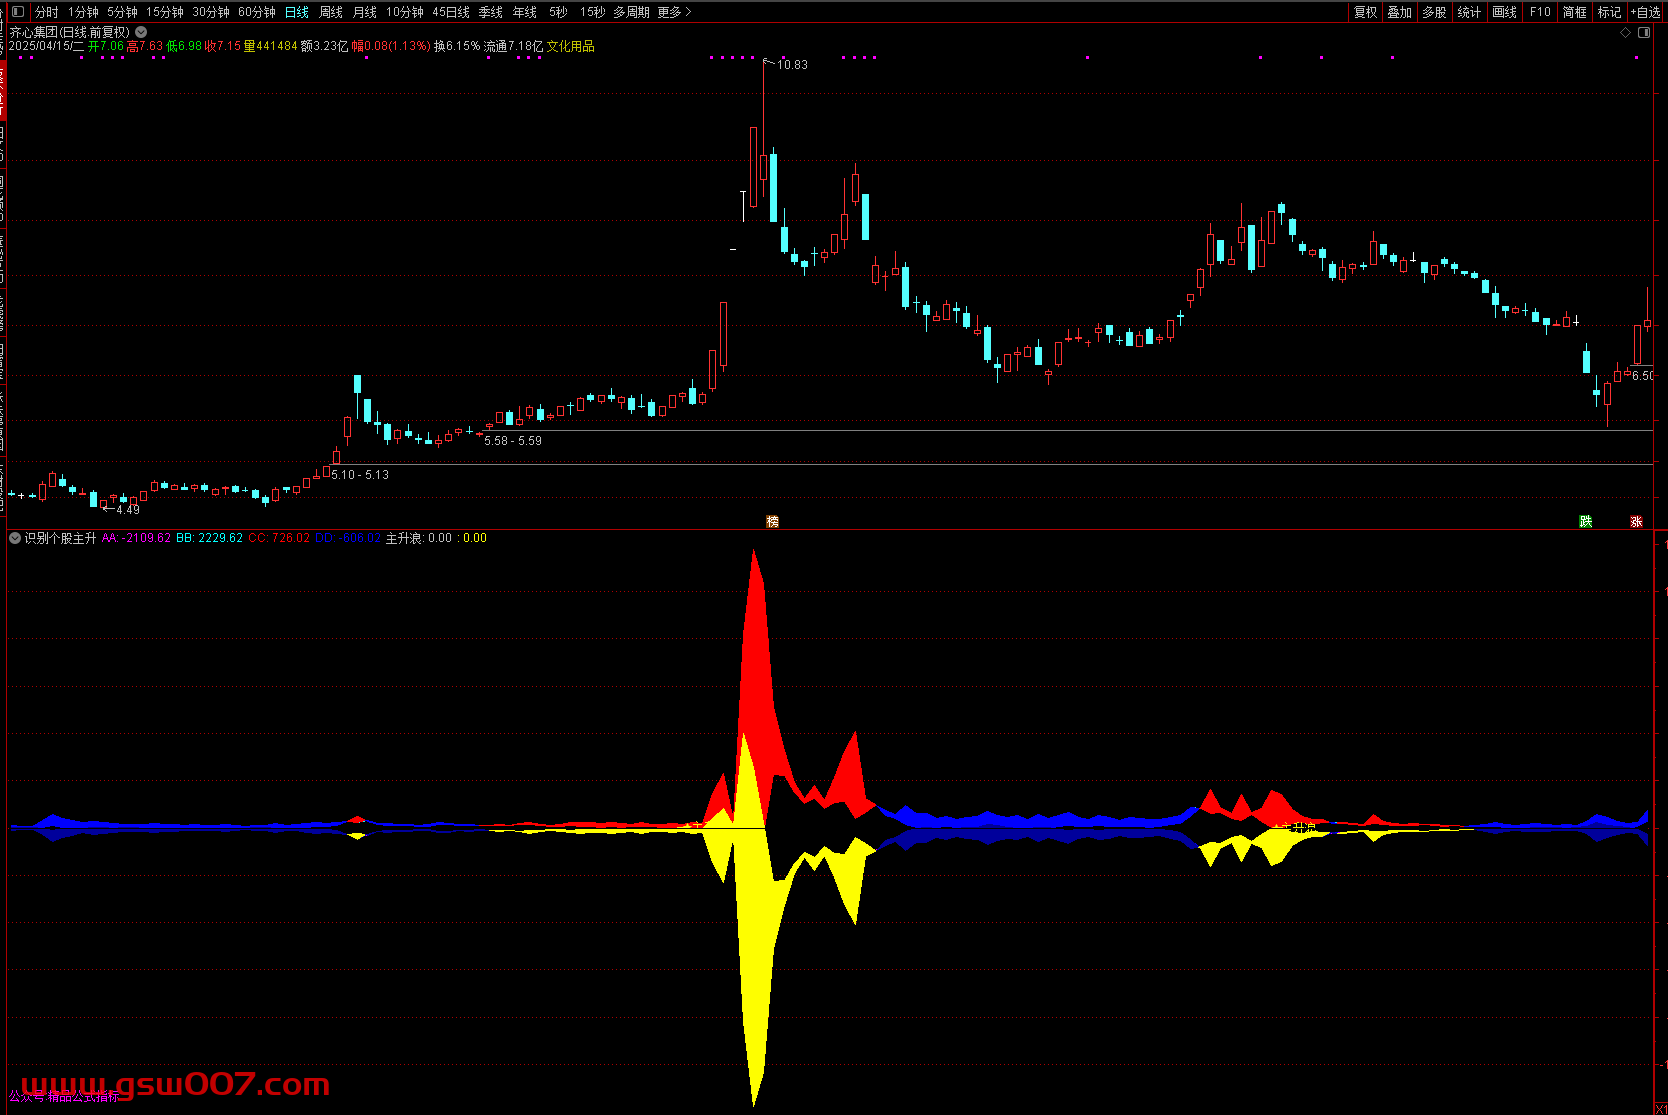Click the red 涨 marker icon

(1636, 521)
